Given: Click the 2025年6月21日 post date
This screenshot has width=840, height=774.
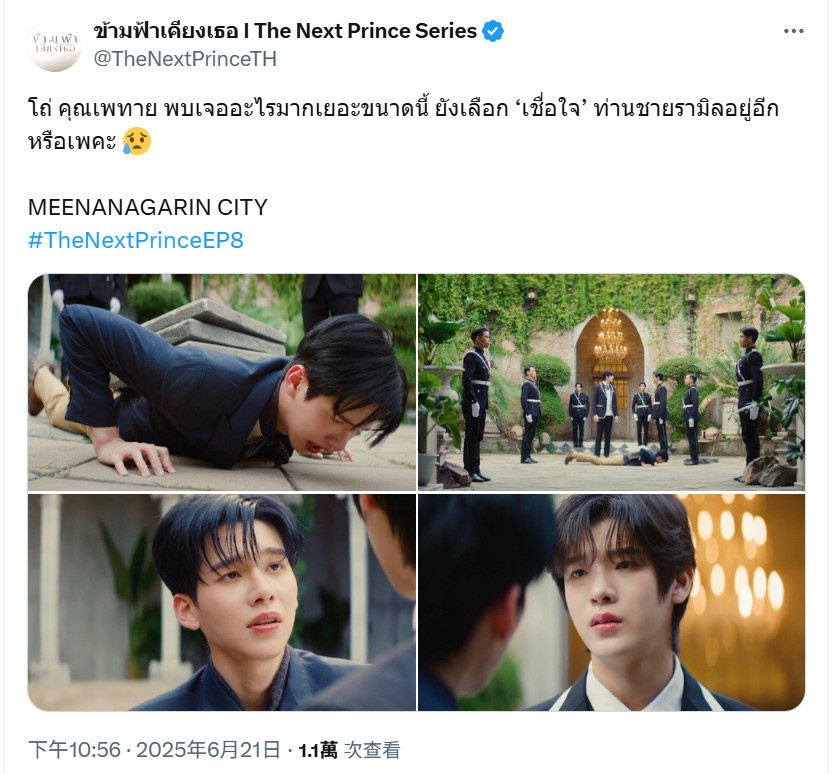Looking at the screenshot, I should point(208,750).
